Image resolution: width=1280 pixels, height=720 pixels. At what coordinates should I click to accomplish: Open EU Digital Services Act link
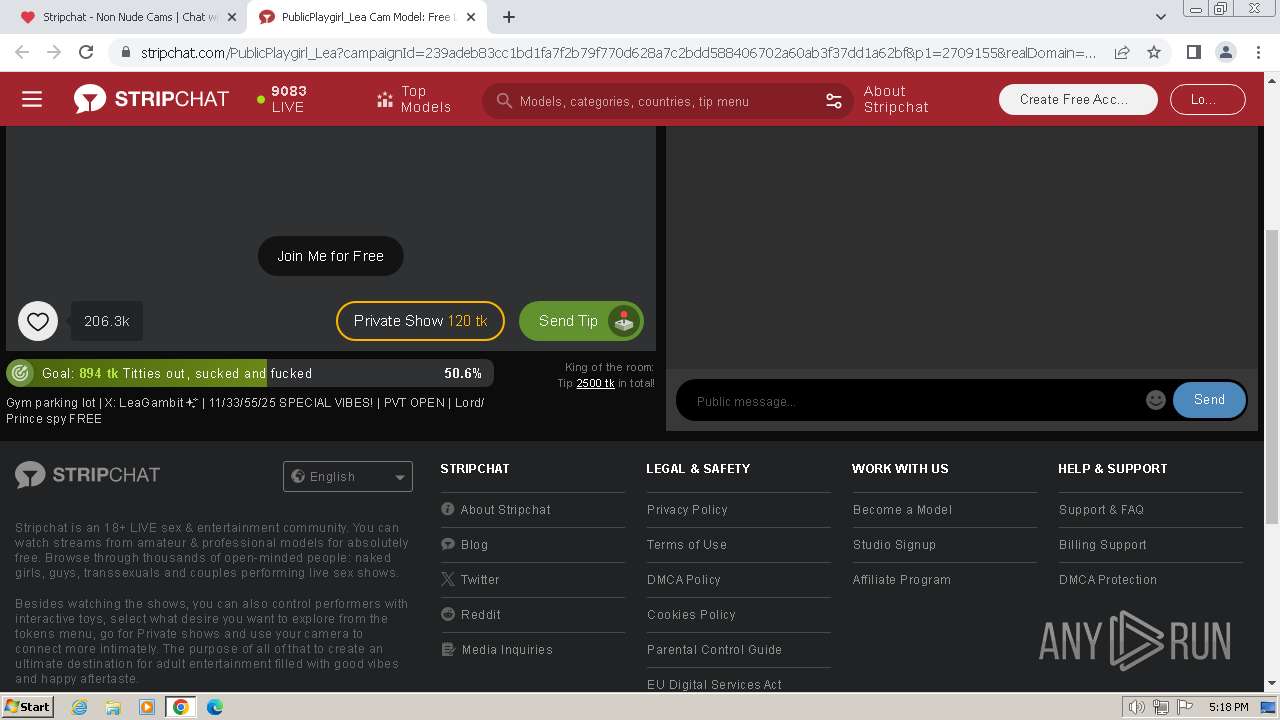point(714,684)
